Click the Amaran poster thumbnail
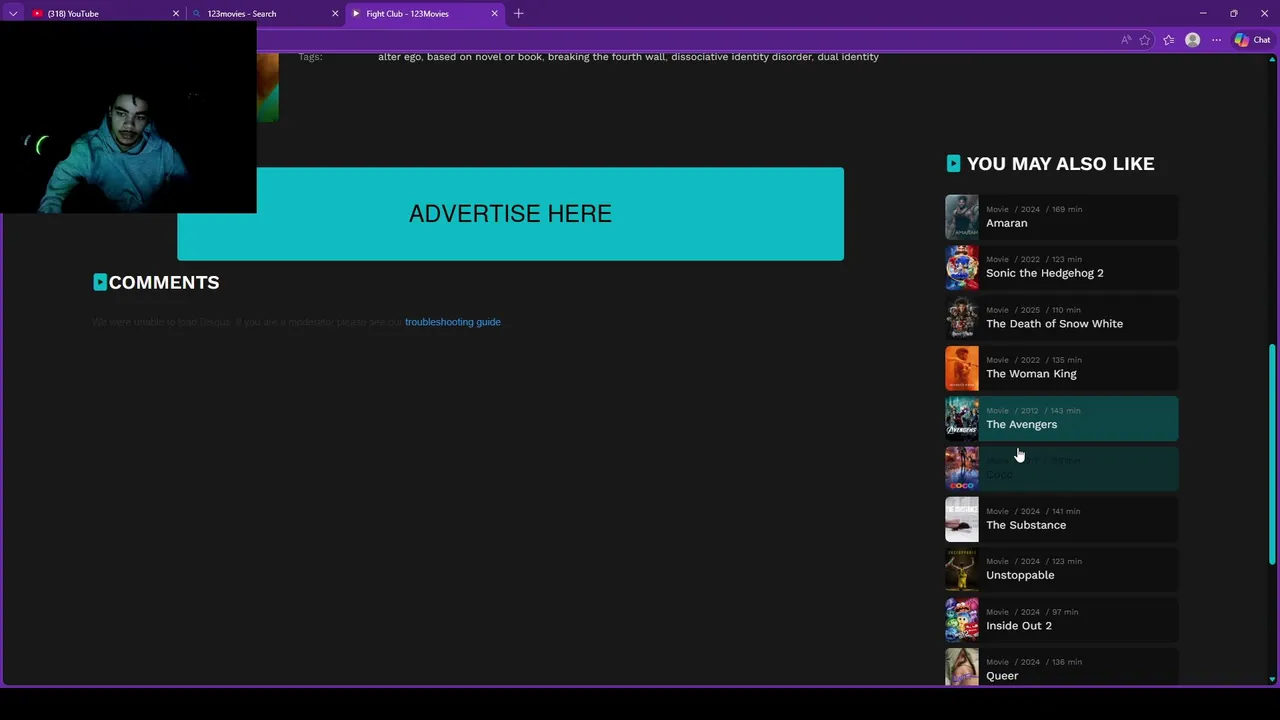1280x720 pixels. pyautogui.click(x=962, y=217)
